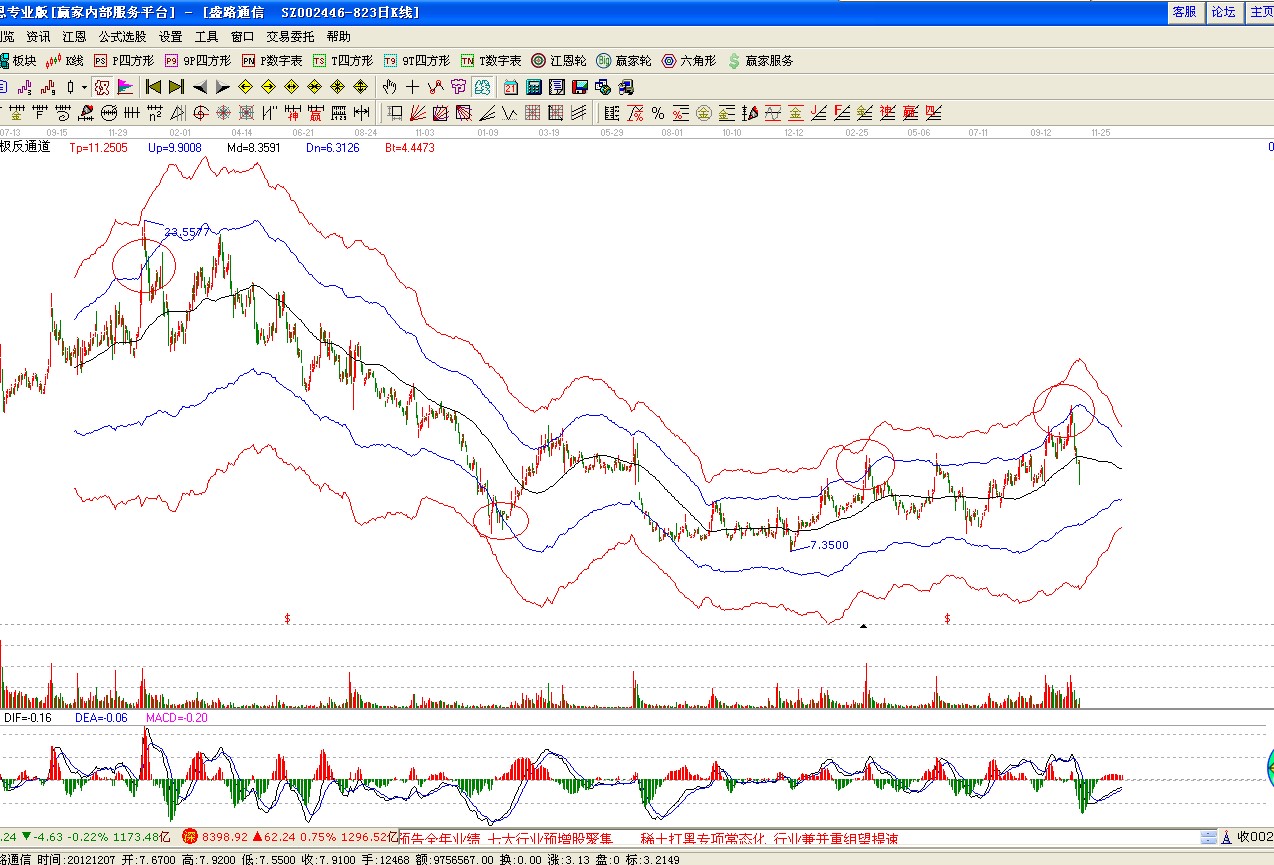Select the P四方形 tool
1274x865 pixels.
tap(116, 60)
